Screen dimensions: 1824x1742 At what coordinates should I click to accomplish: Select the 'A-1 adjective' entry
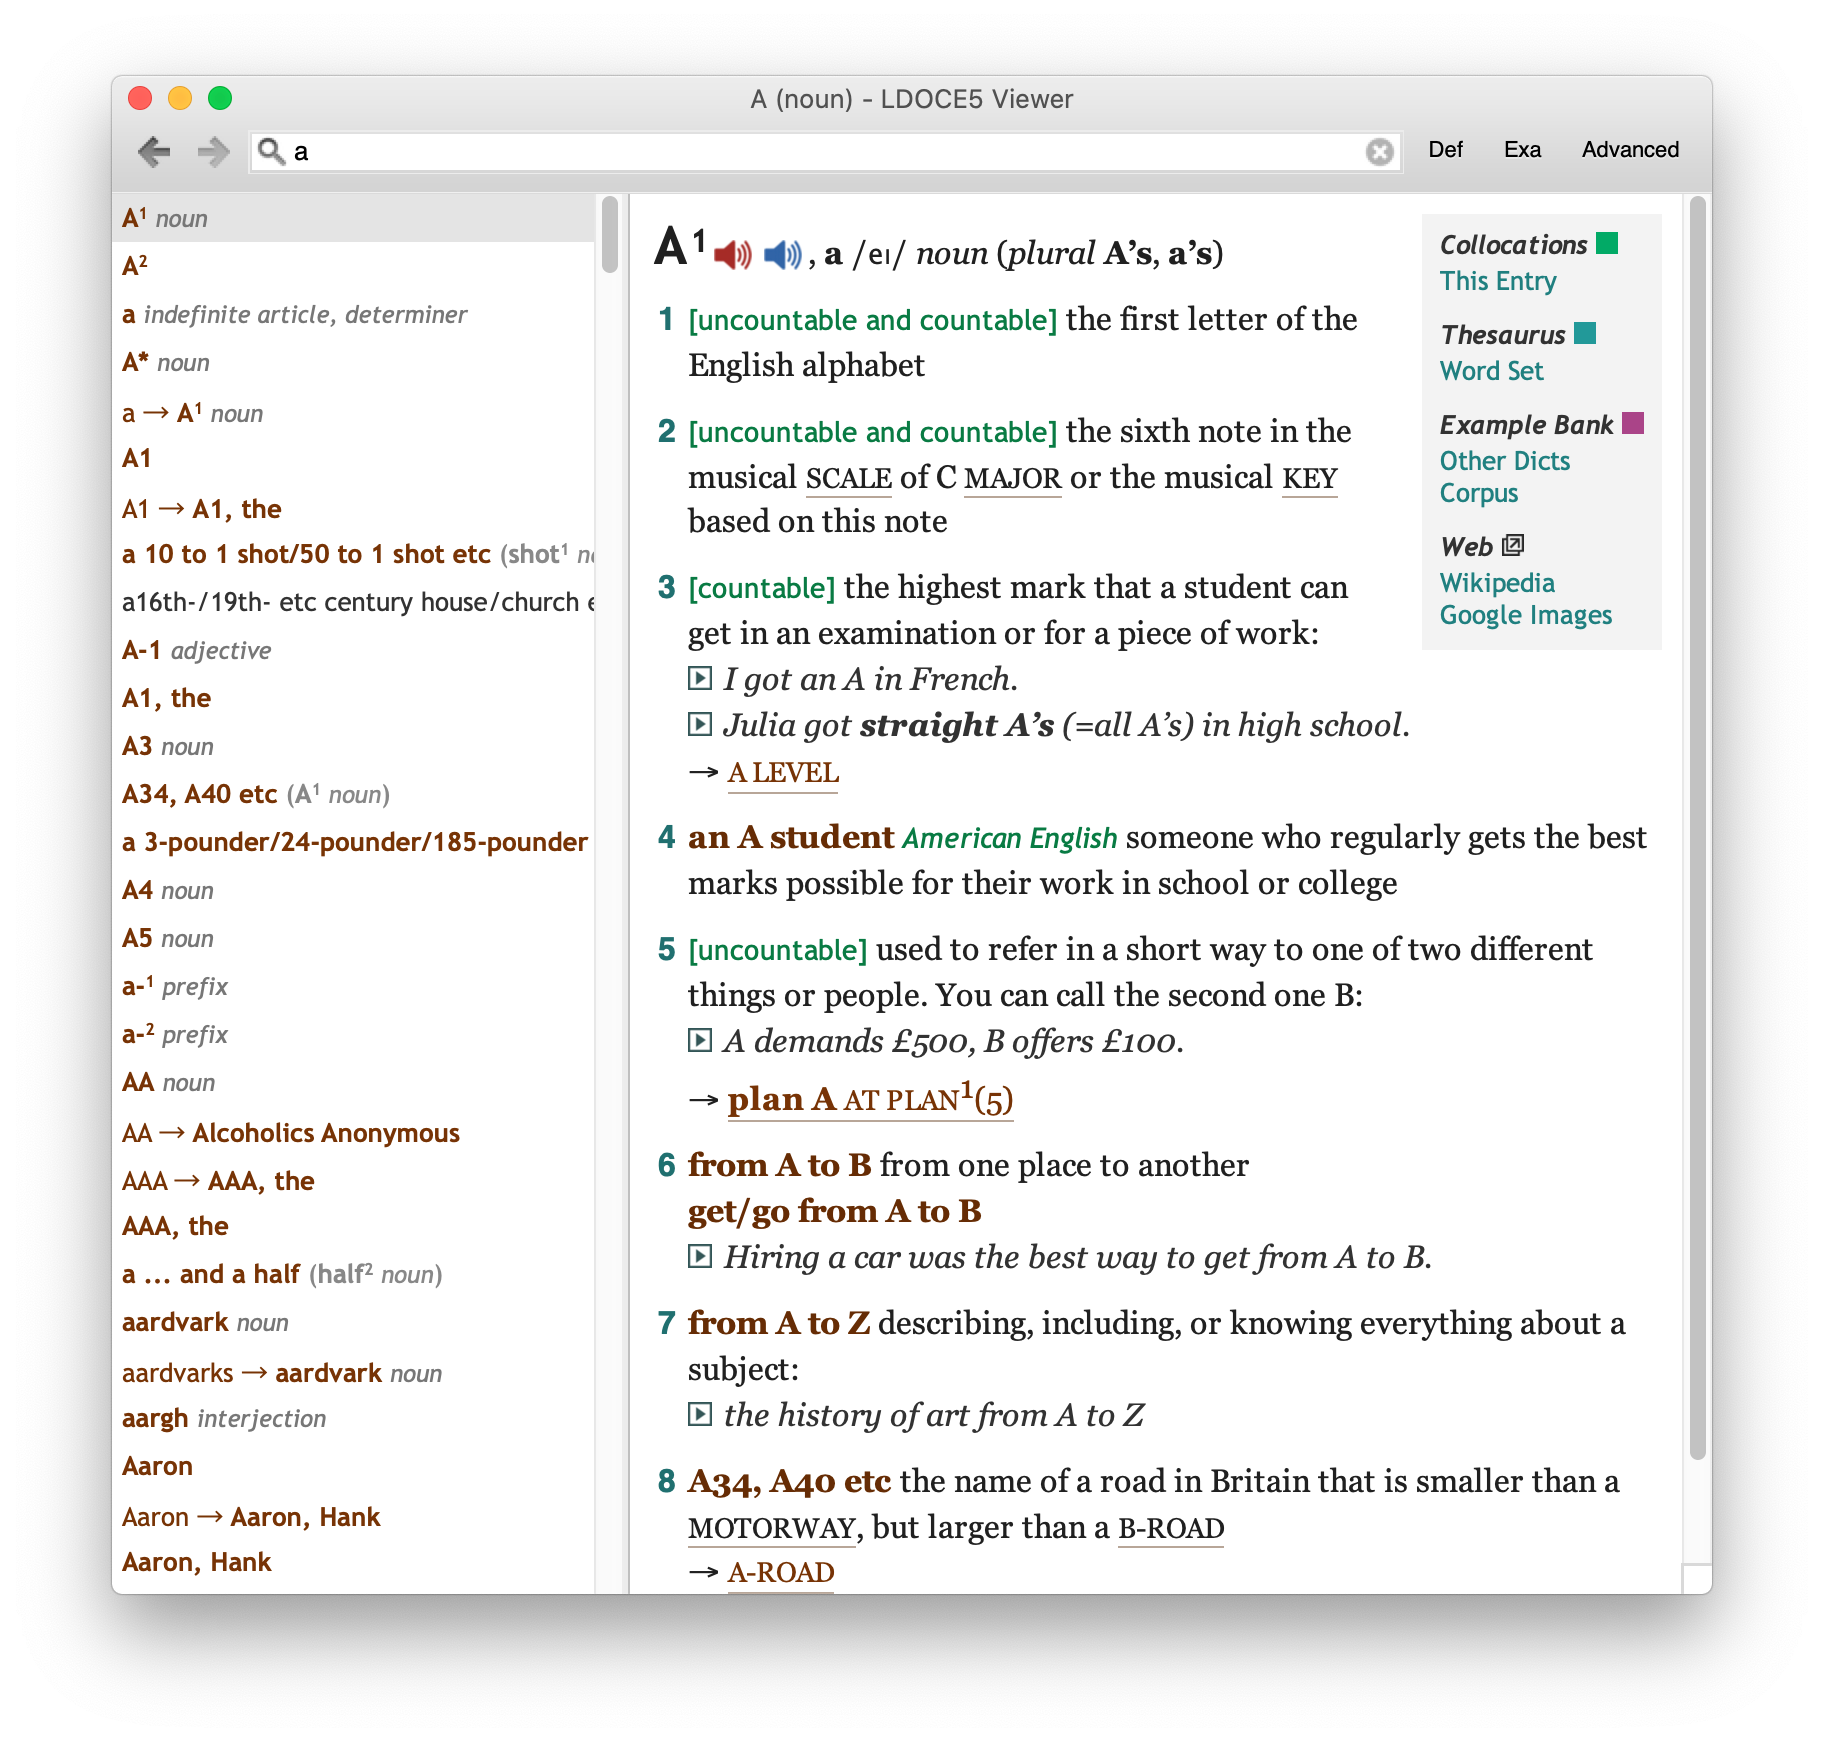pos(354,650)
